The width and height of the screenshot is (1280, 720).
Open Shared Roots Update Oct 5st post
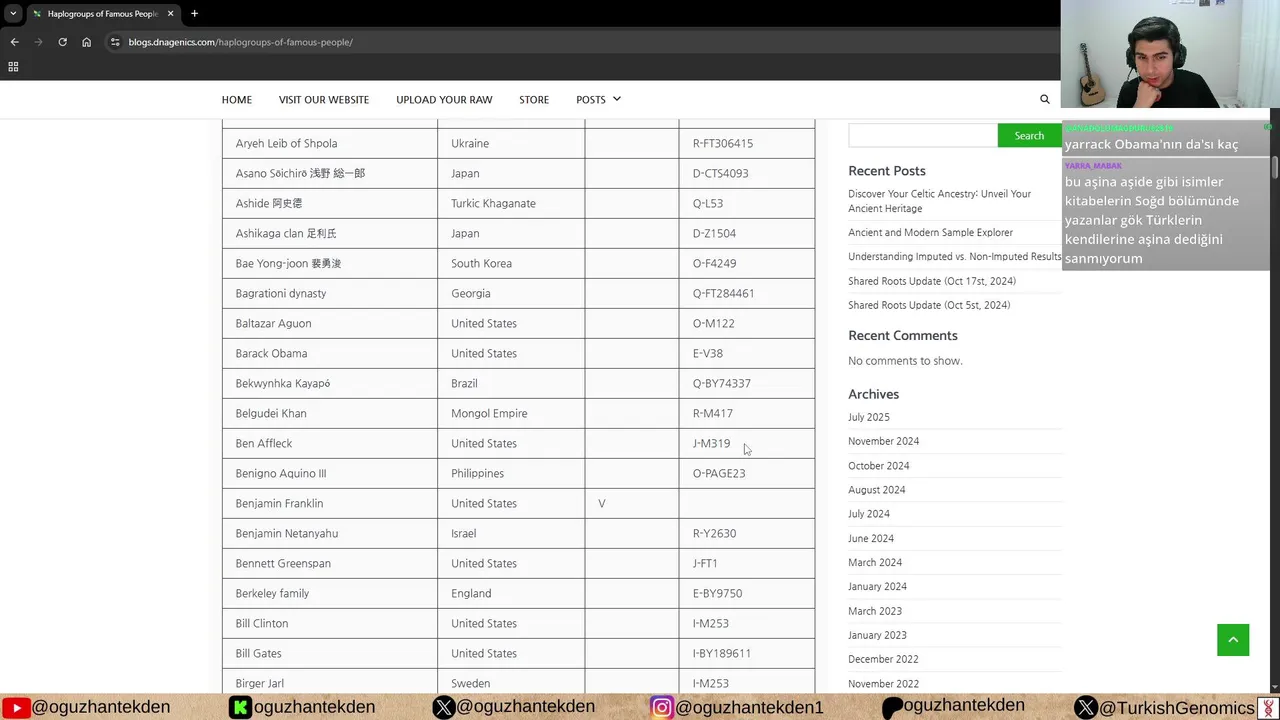pyautogui.click(x=929, y=305)
